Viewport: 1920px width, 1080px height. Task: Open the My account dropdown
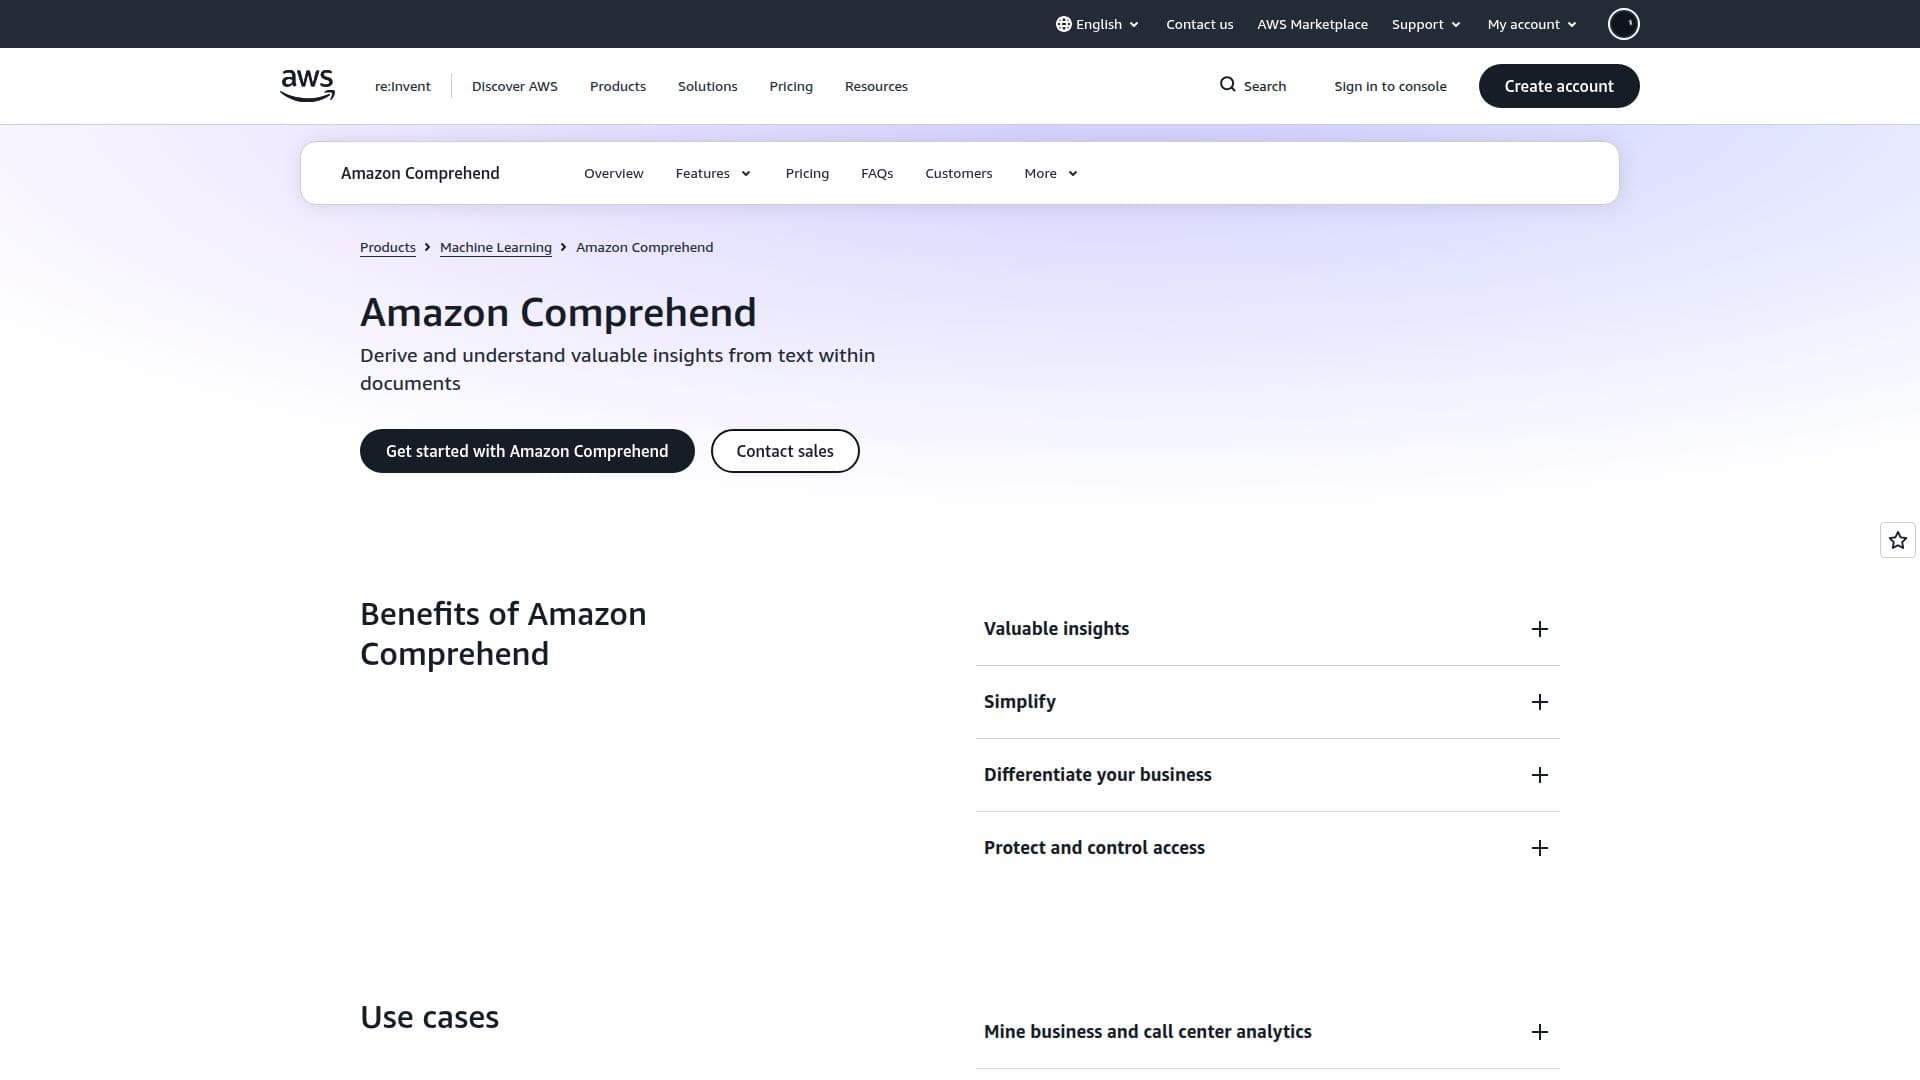(x=1532, y=24)
